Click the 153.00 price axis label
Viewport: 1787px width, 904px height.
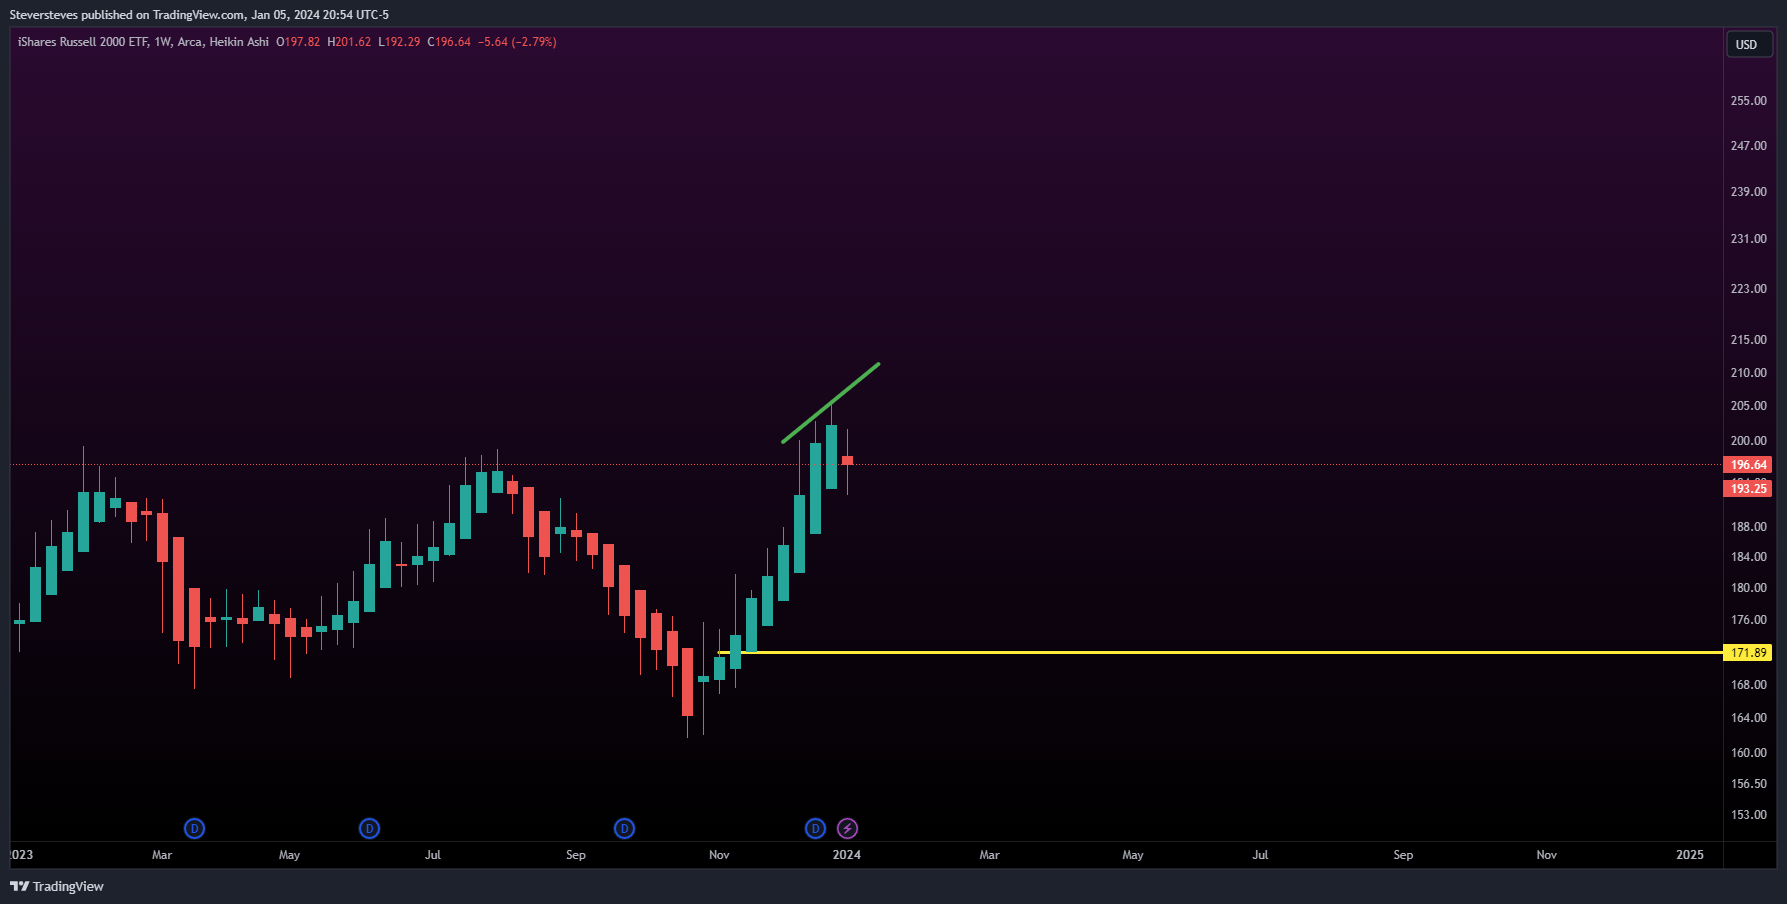point(1748,815)
